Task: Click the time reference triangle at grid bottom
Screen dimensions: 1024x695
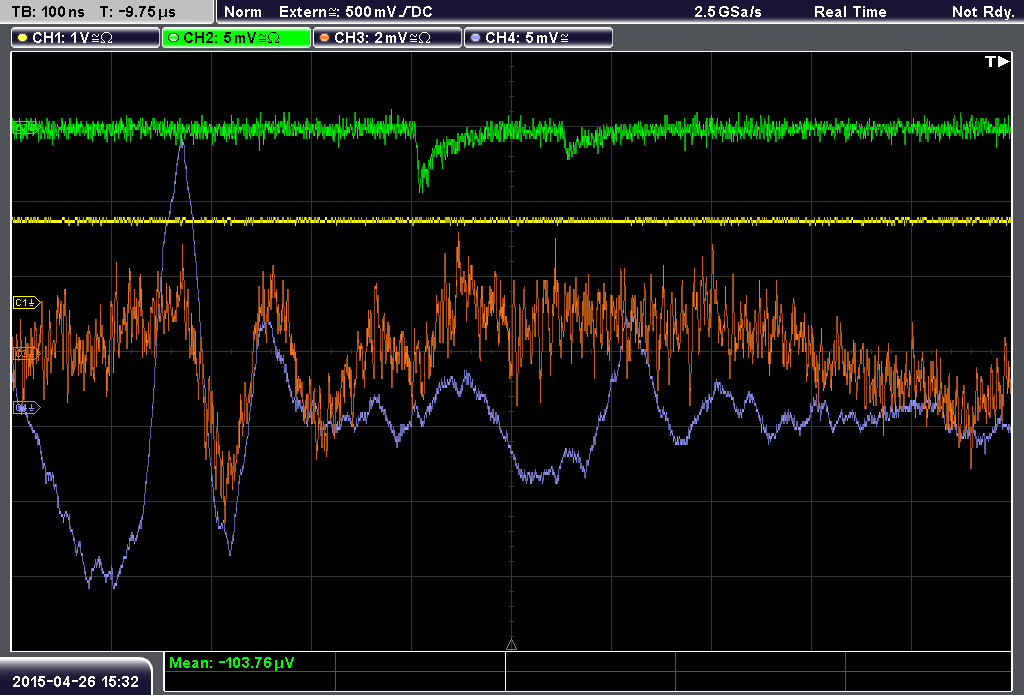Action: tap(511, 645)
